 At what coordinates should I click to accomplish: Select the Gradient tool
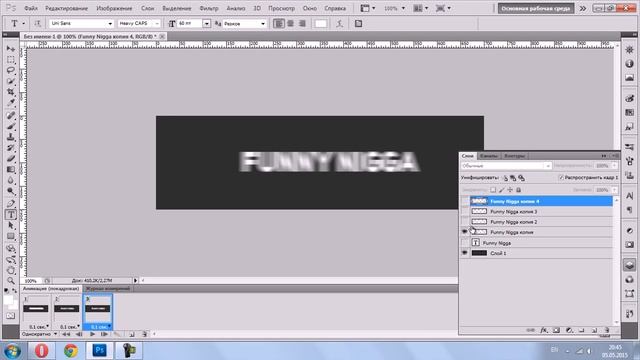coord(11,169)
